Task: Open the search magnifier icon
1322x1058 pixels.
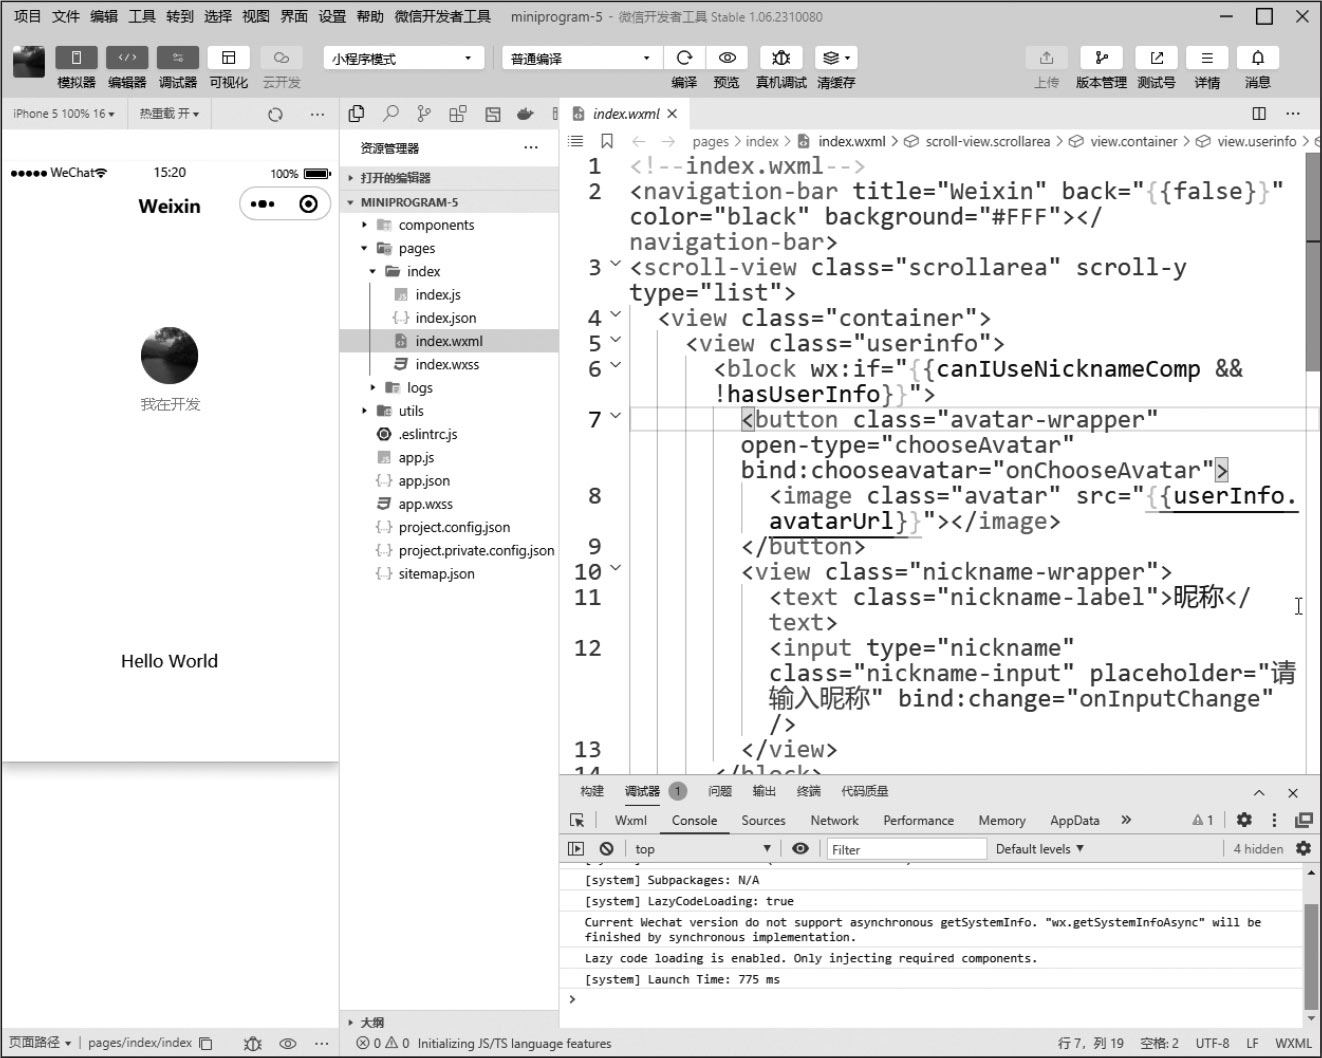Action: click(391, 114)
